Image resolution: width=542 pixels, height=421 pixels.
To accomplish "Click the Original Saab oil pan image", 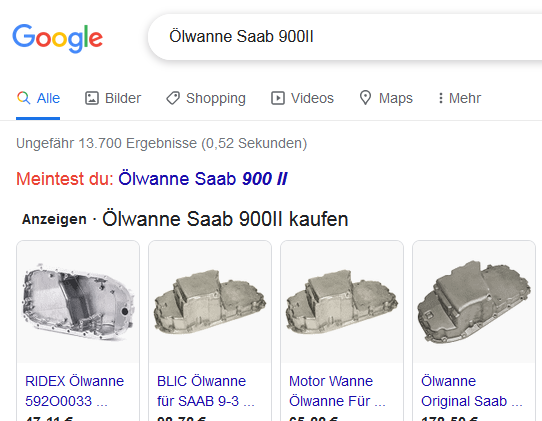I will 474,302.
